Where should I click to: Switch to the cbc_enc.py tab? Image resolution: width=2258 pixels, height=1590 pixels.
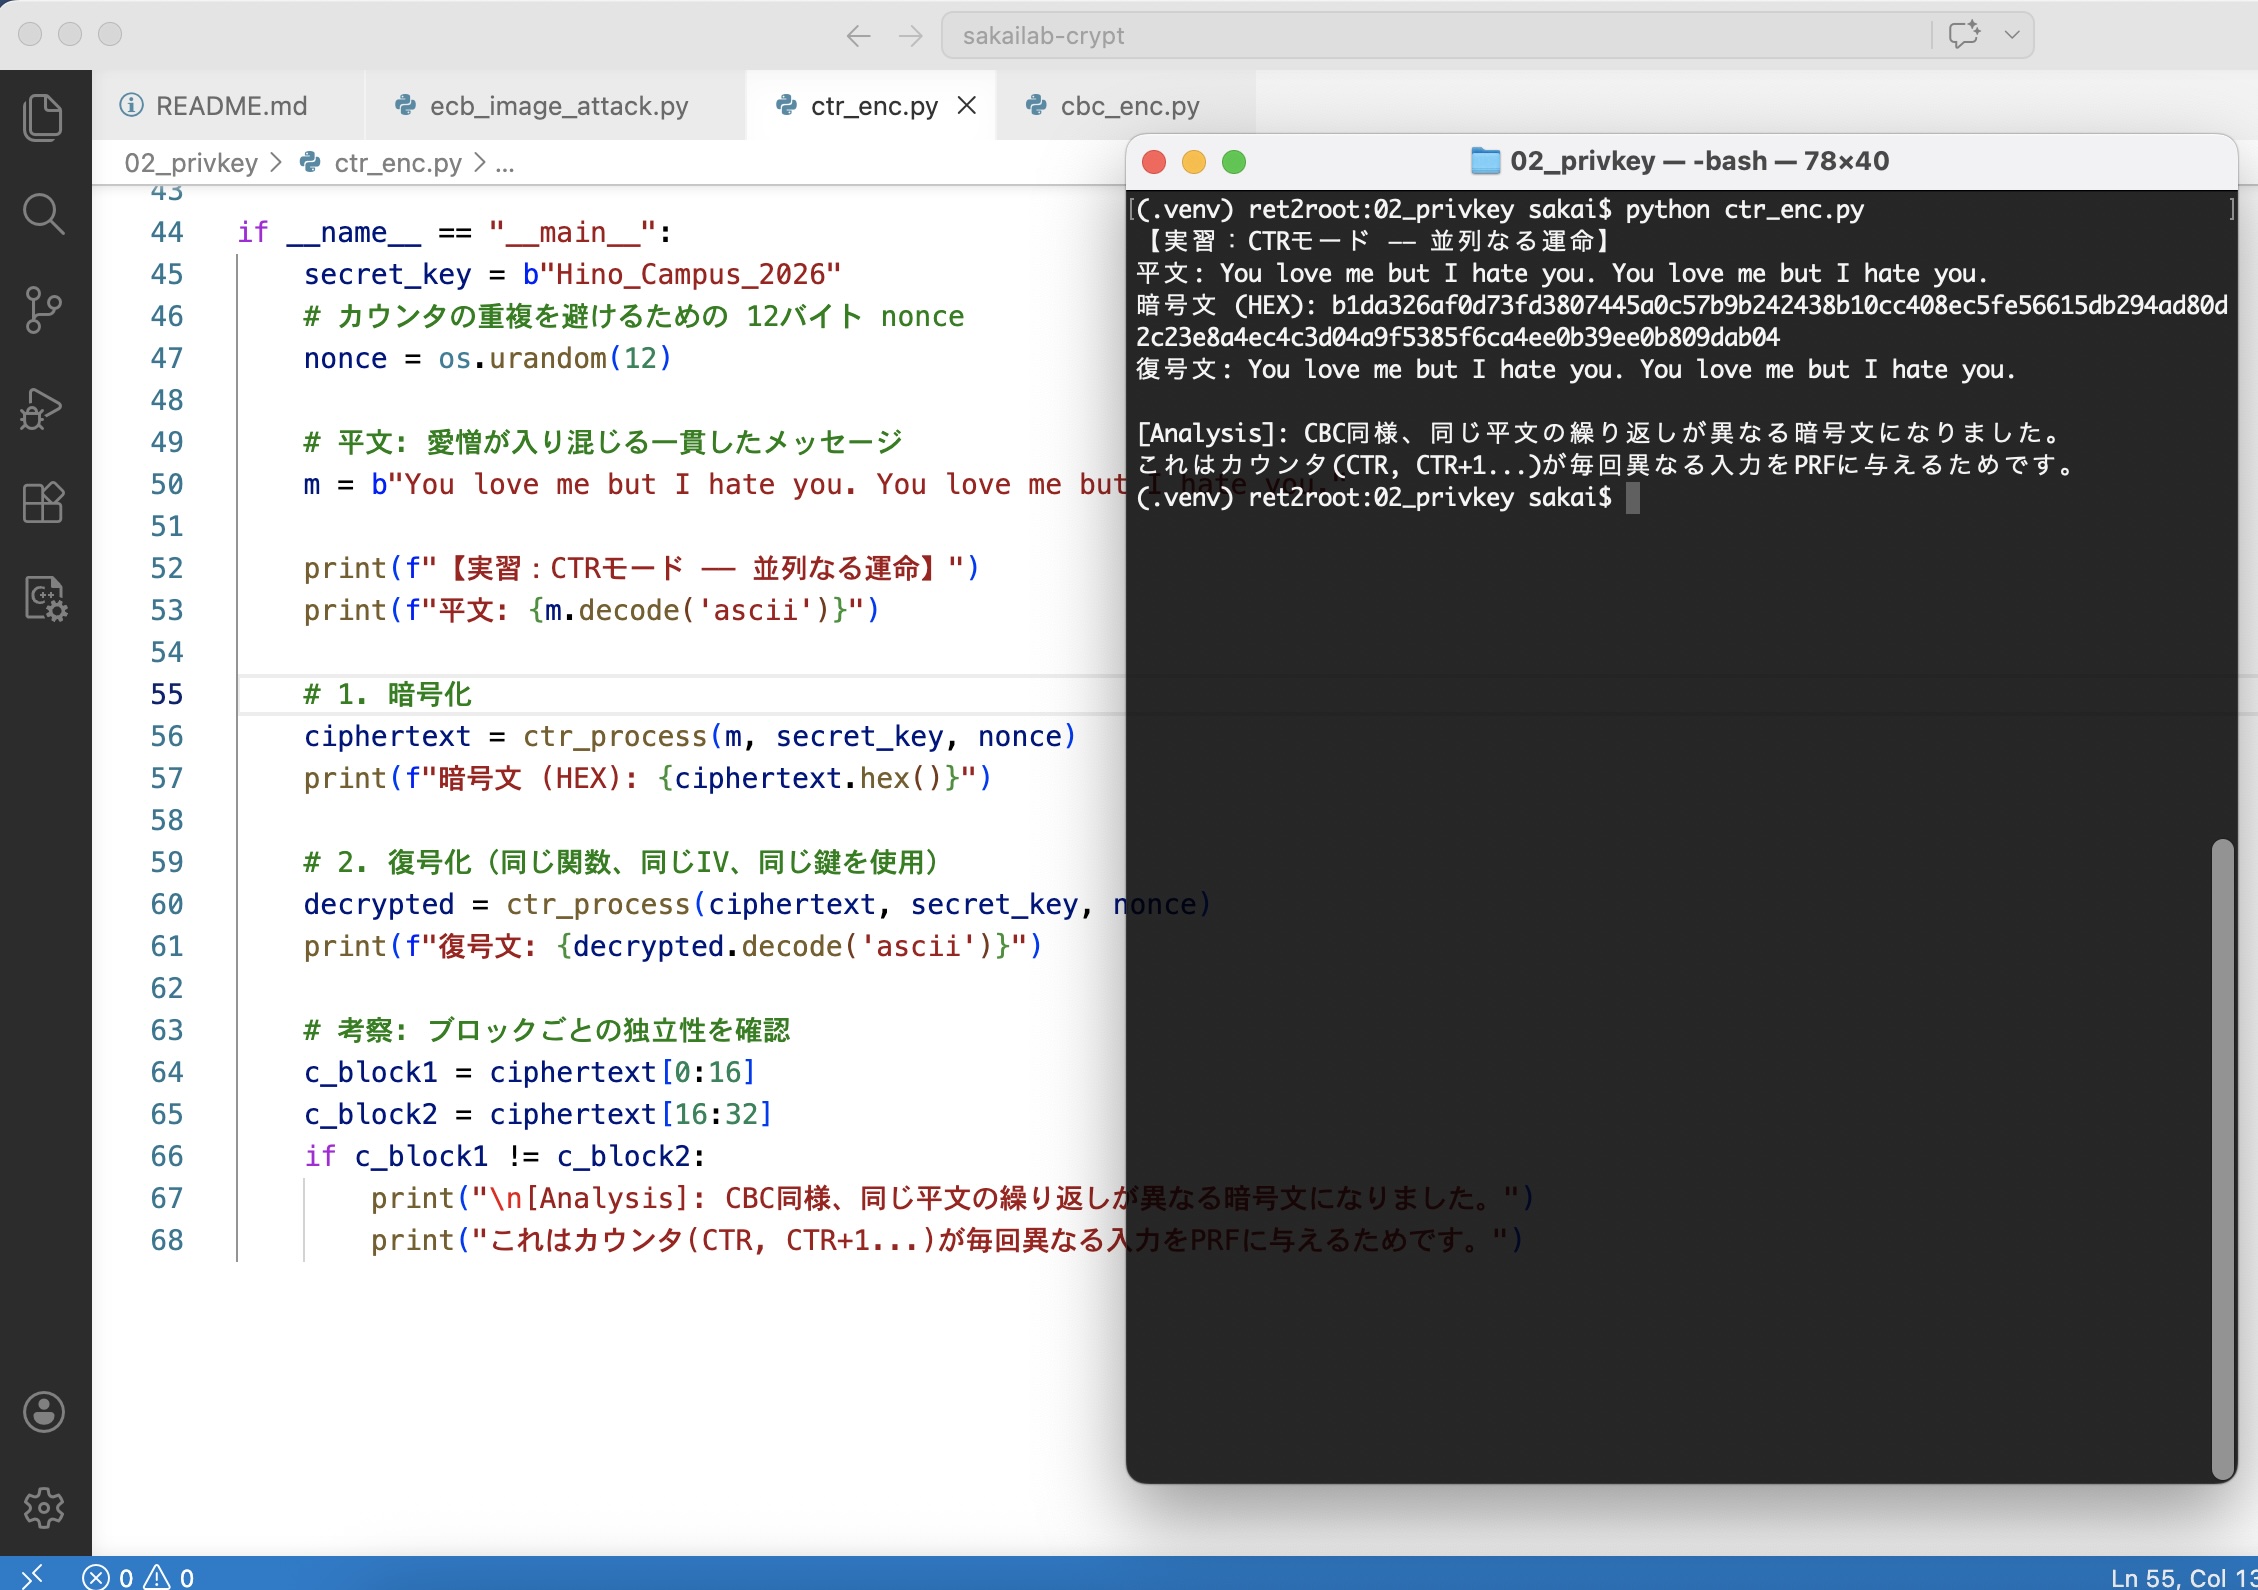1128,106
